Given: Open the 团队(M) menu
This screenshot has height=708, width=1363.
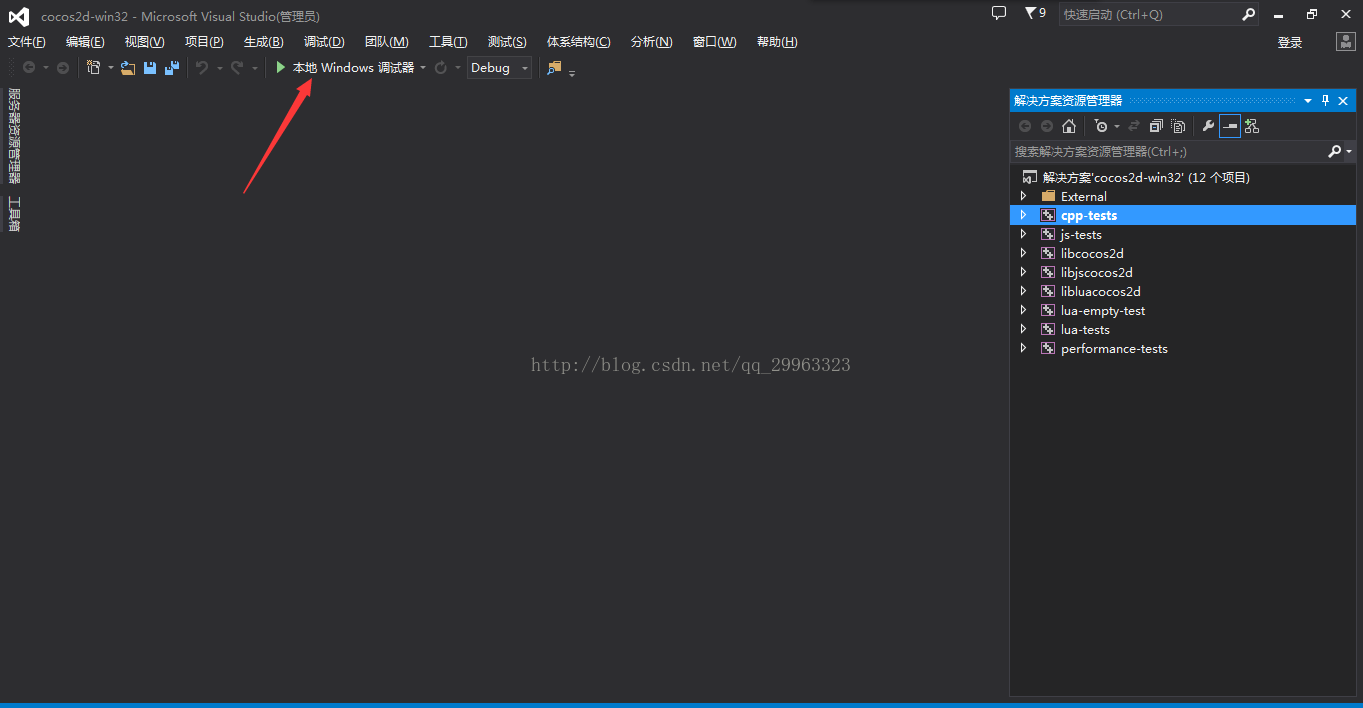Looking at the screenshot, I should [387, 42].
